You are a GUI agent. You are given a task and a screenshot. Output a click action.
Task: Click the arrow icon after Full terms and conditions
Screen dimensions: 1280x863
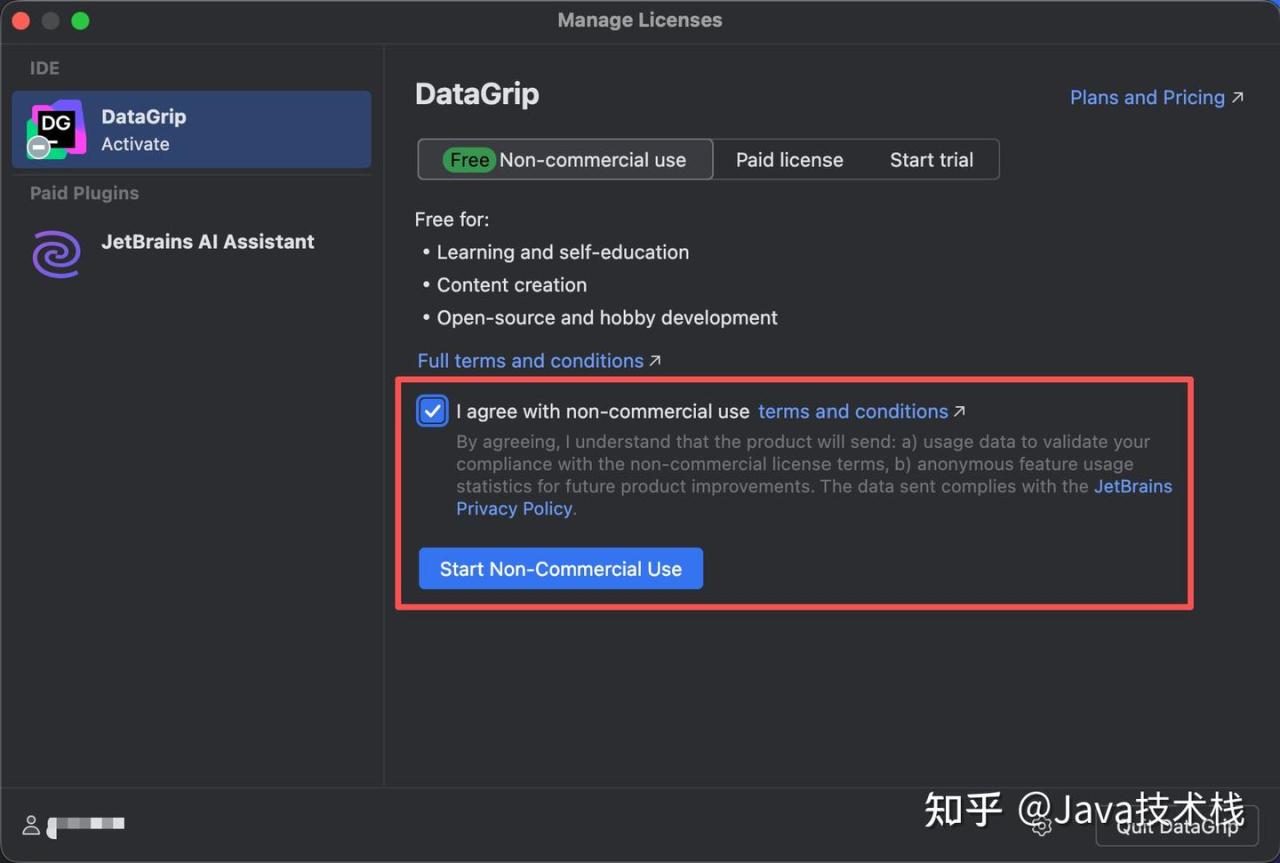click(655, 360)
